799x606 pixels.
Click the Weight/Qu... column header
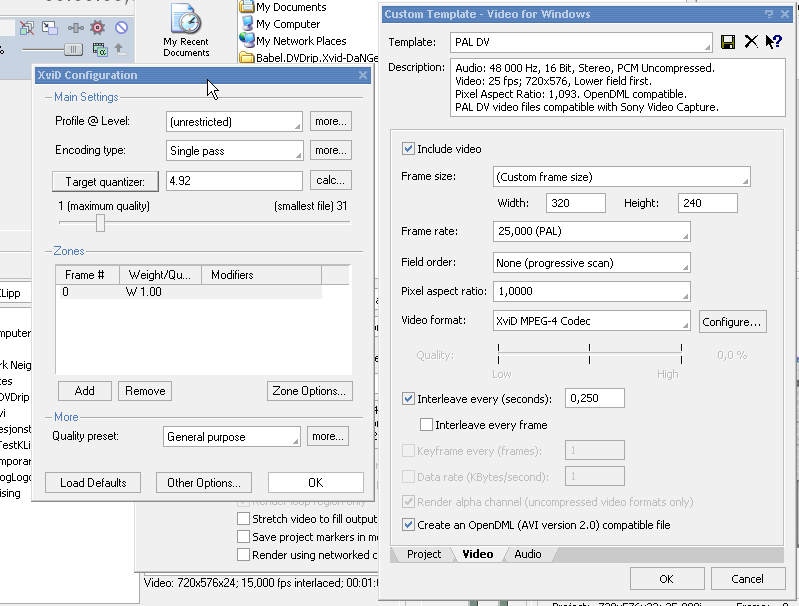(x=161, y=275)
